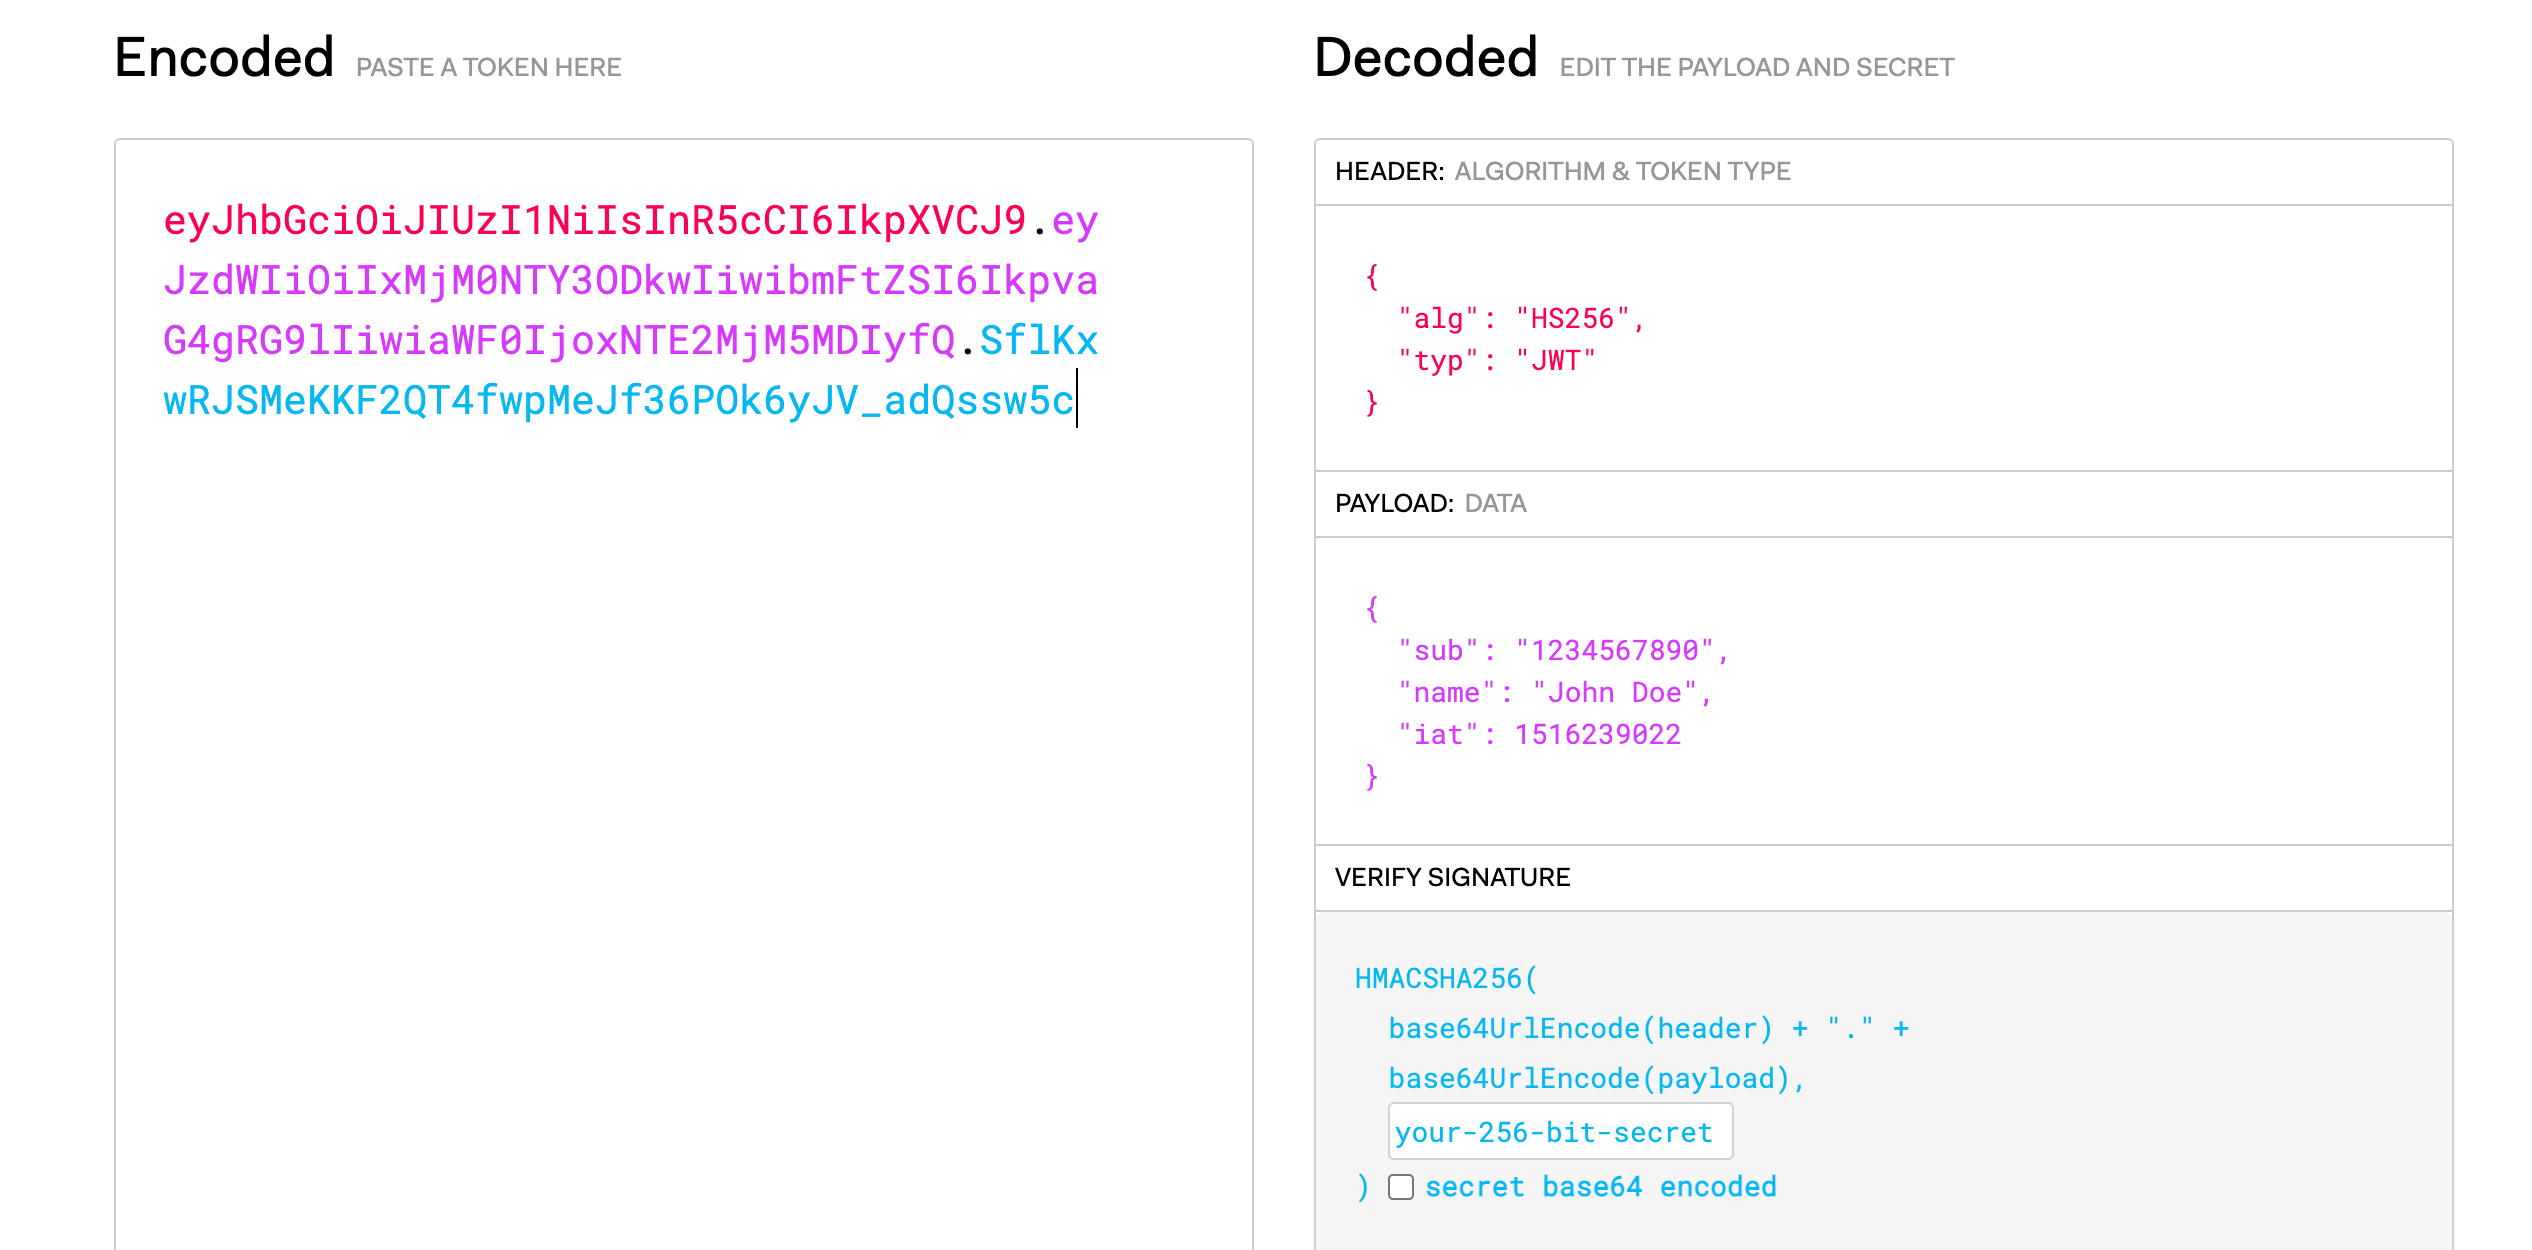The image size is (2532, 1250).
Task: Click the PASTE A TOKEN HERE hint text
Action: [488, 68]
